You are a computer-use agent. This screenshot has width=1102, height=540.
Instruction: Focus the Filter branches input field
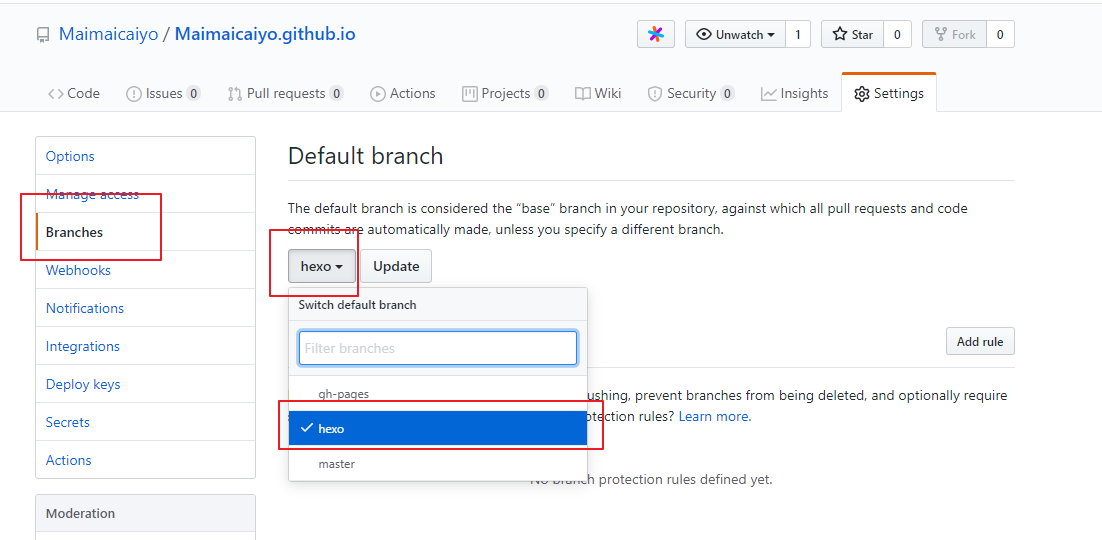point(438,348)
